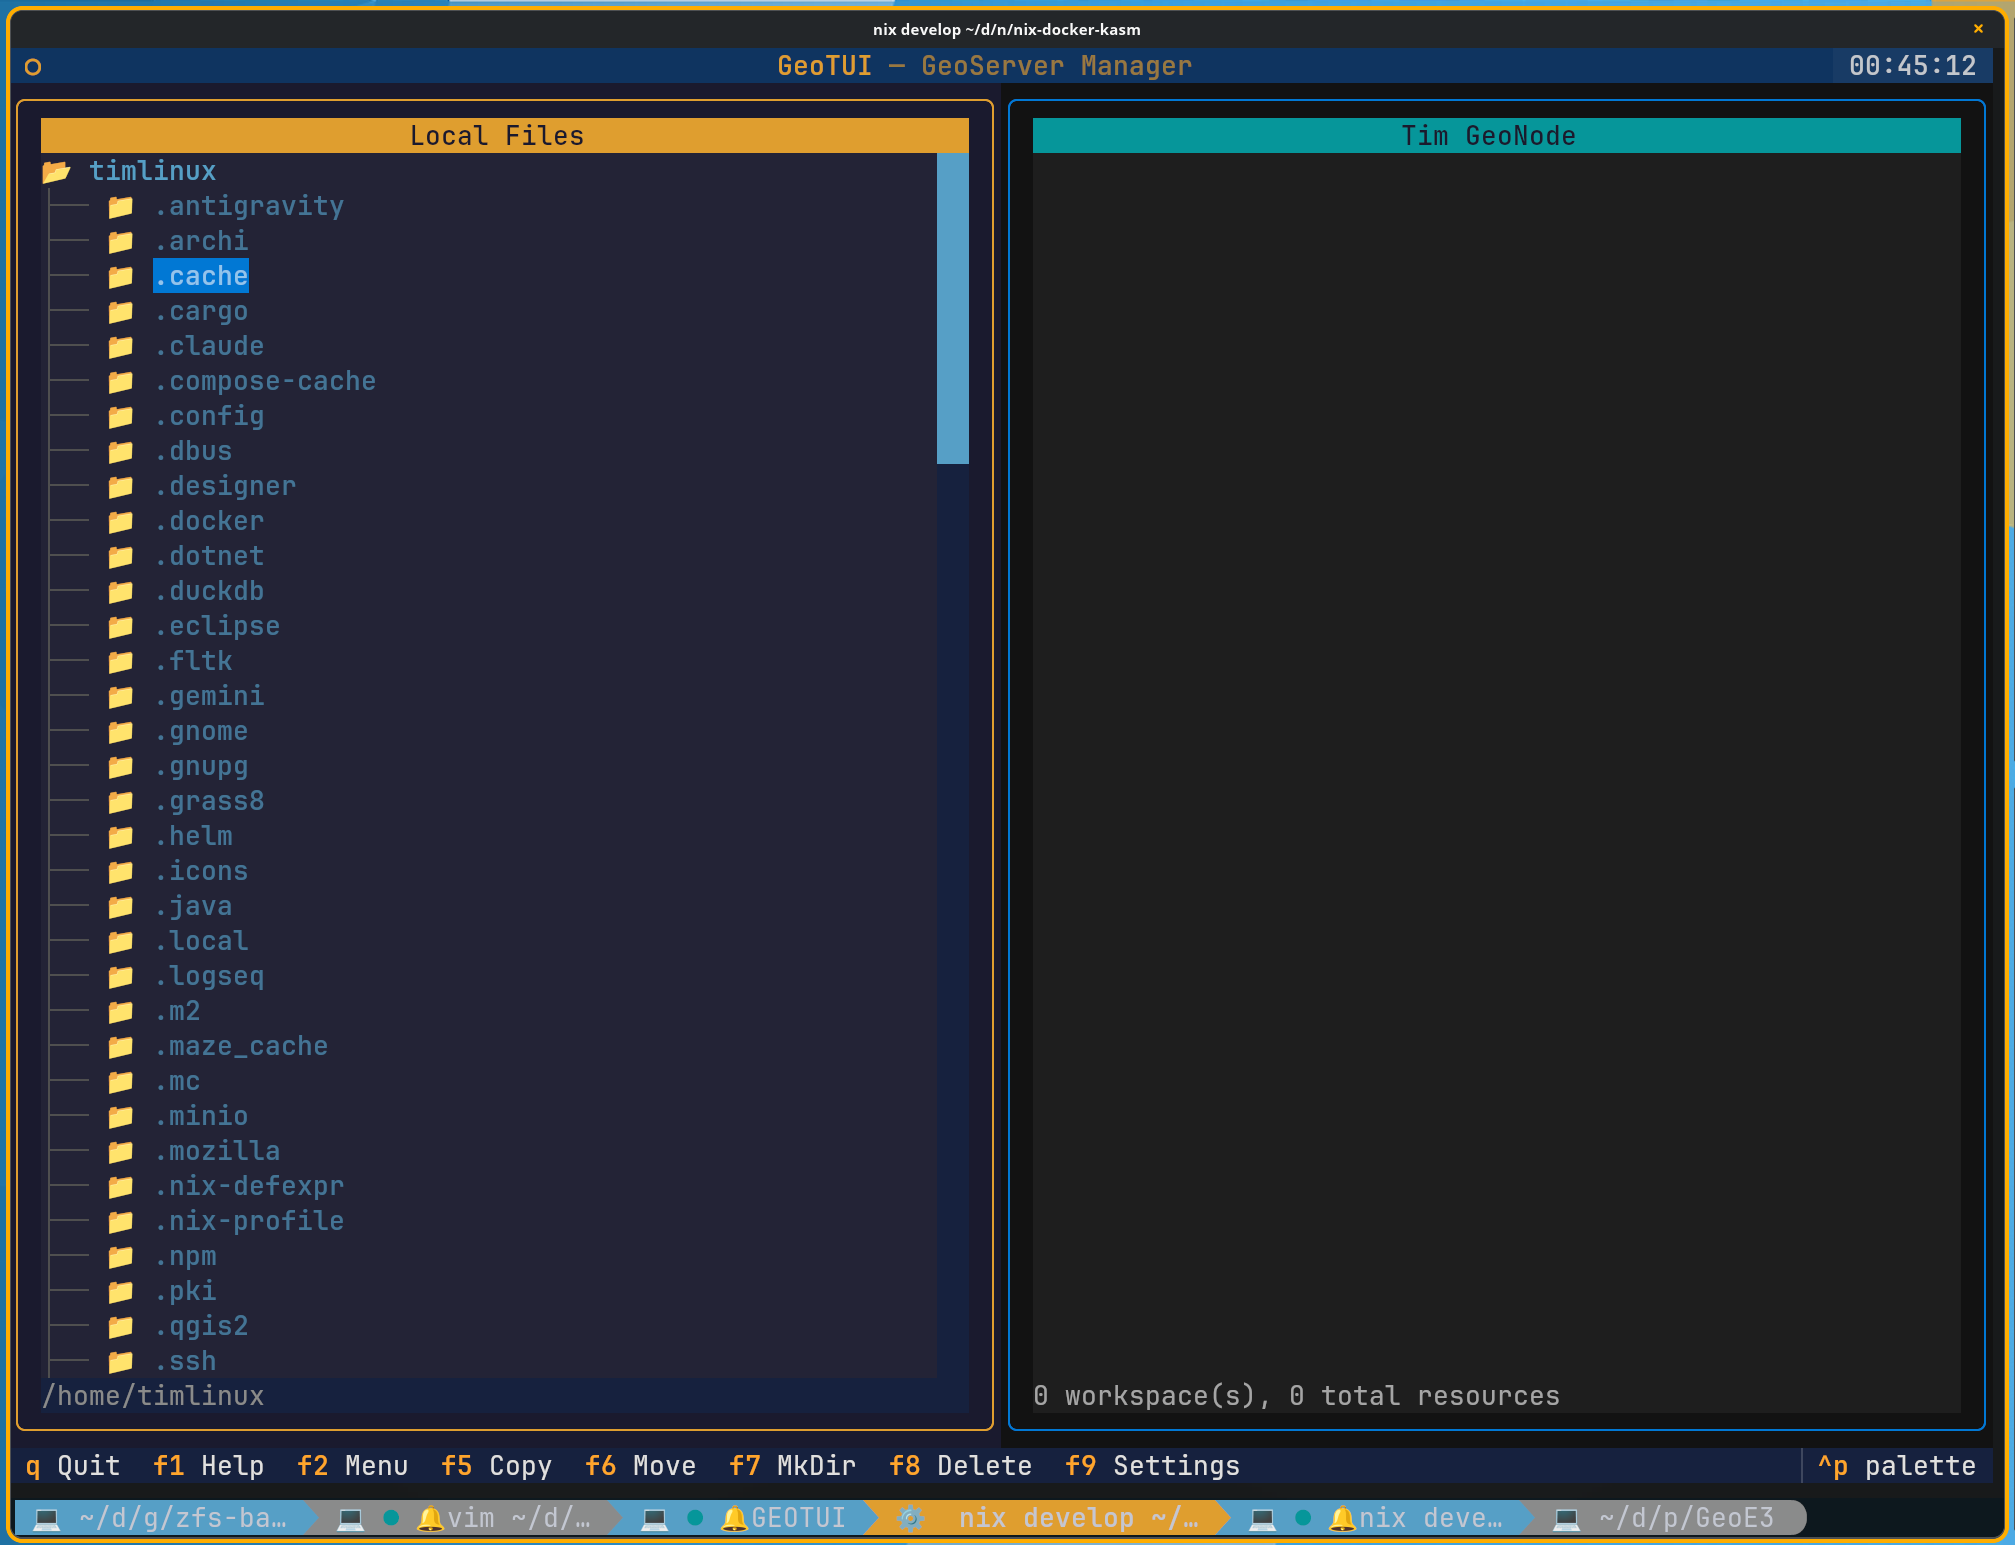Select the .mc folder
Image resolution: width=2015 pixels, height=1545 pixels.
click(x=177, y=1081)
